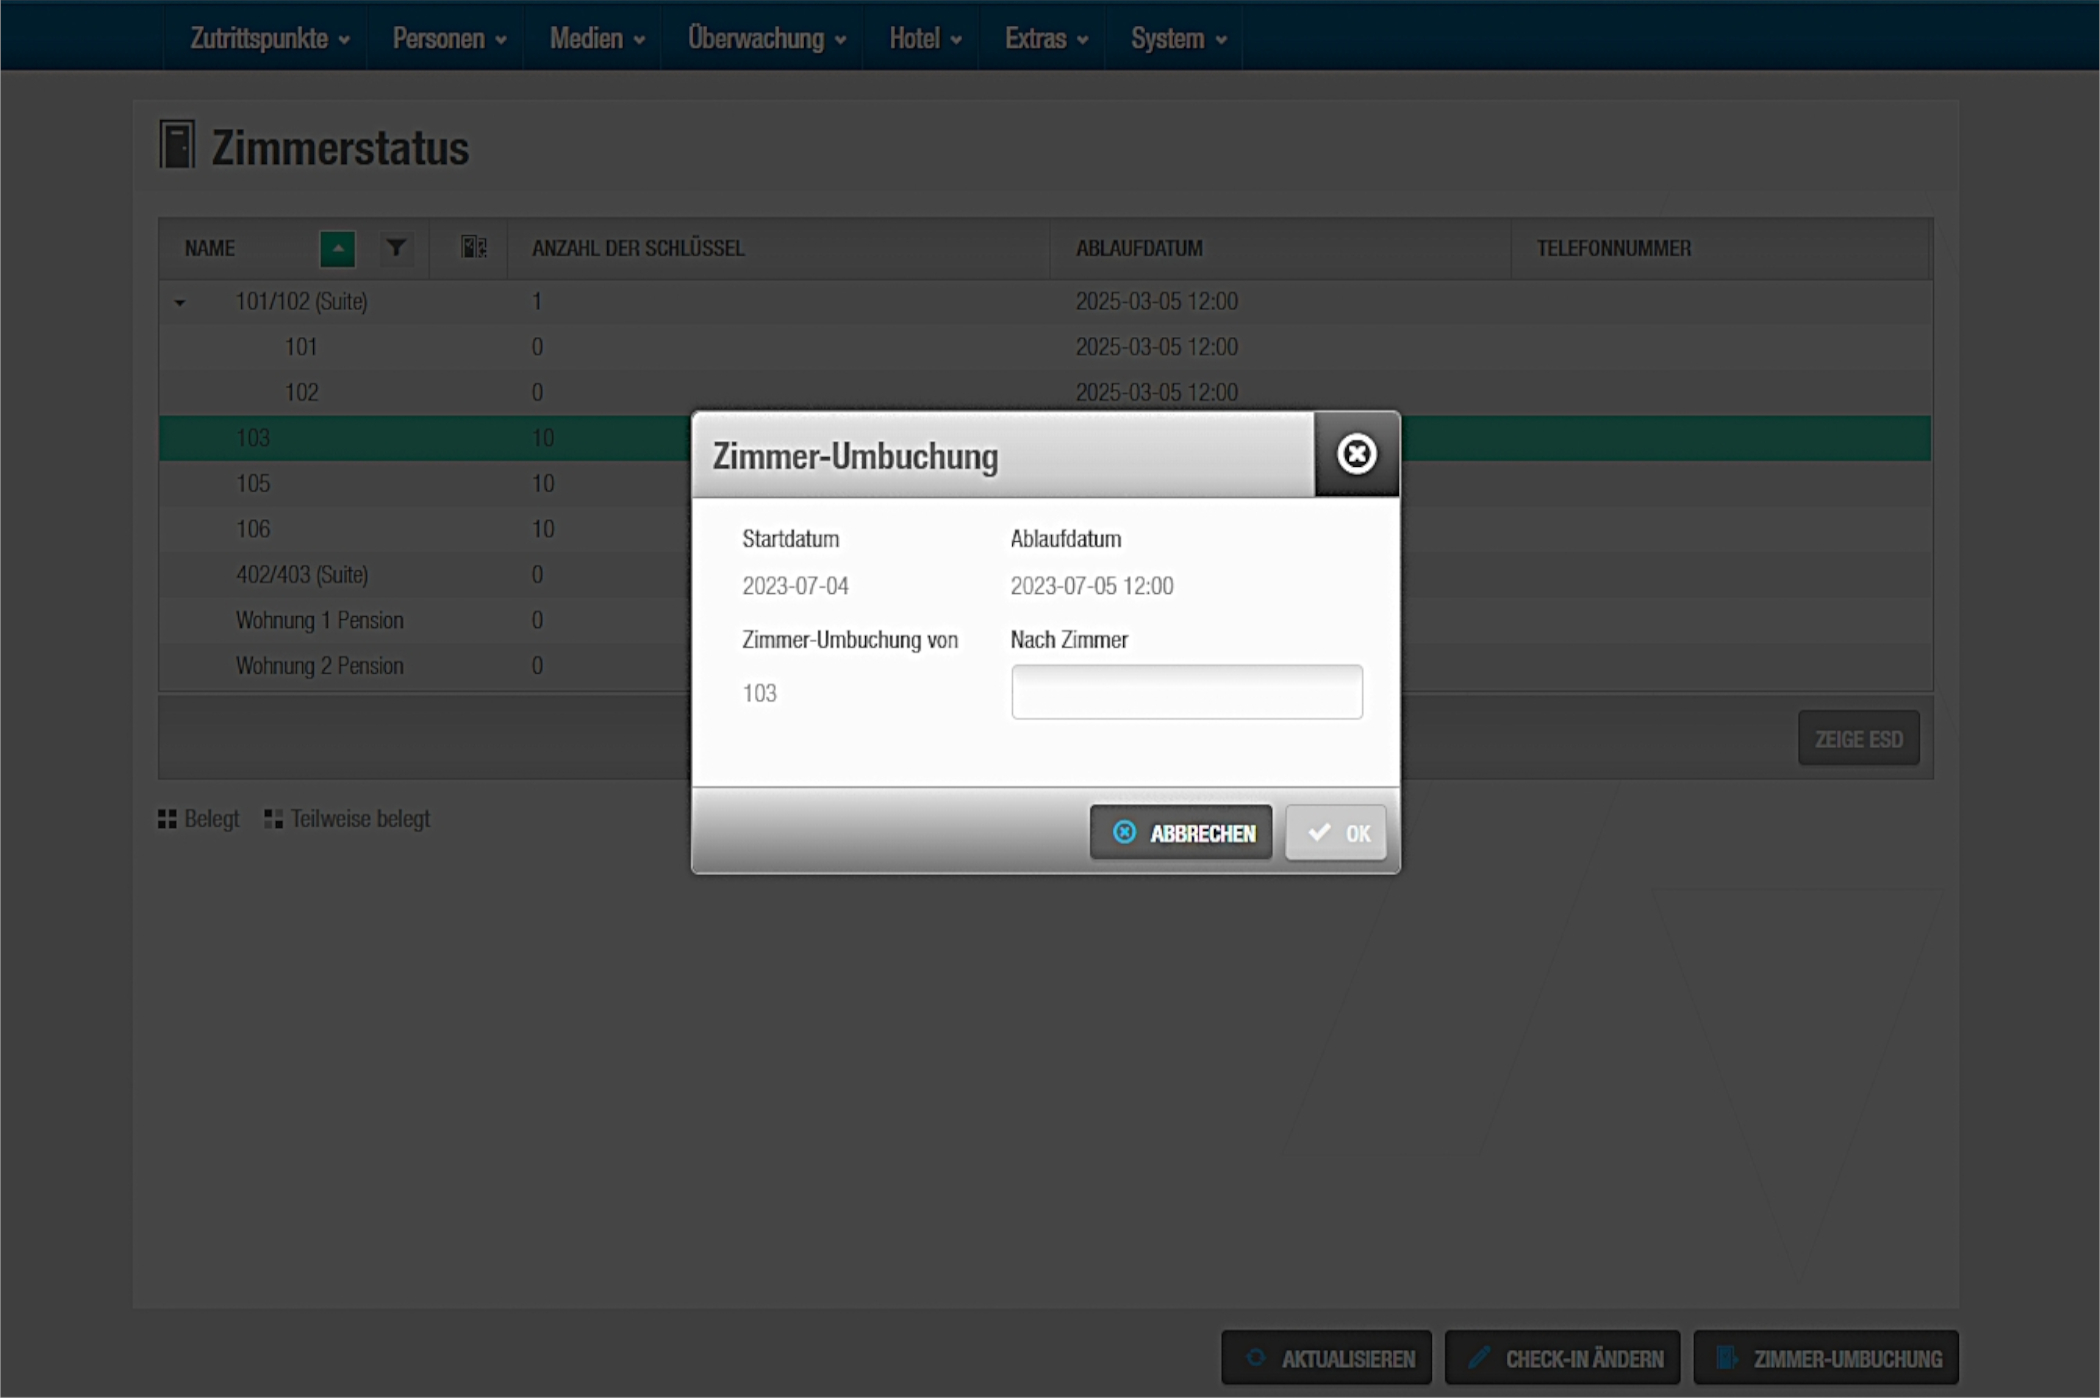Expand the Überwachung menu

[766, 38]
